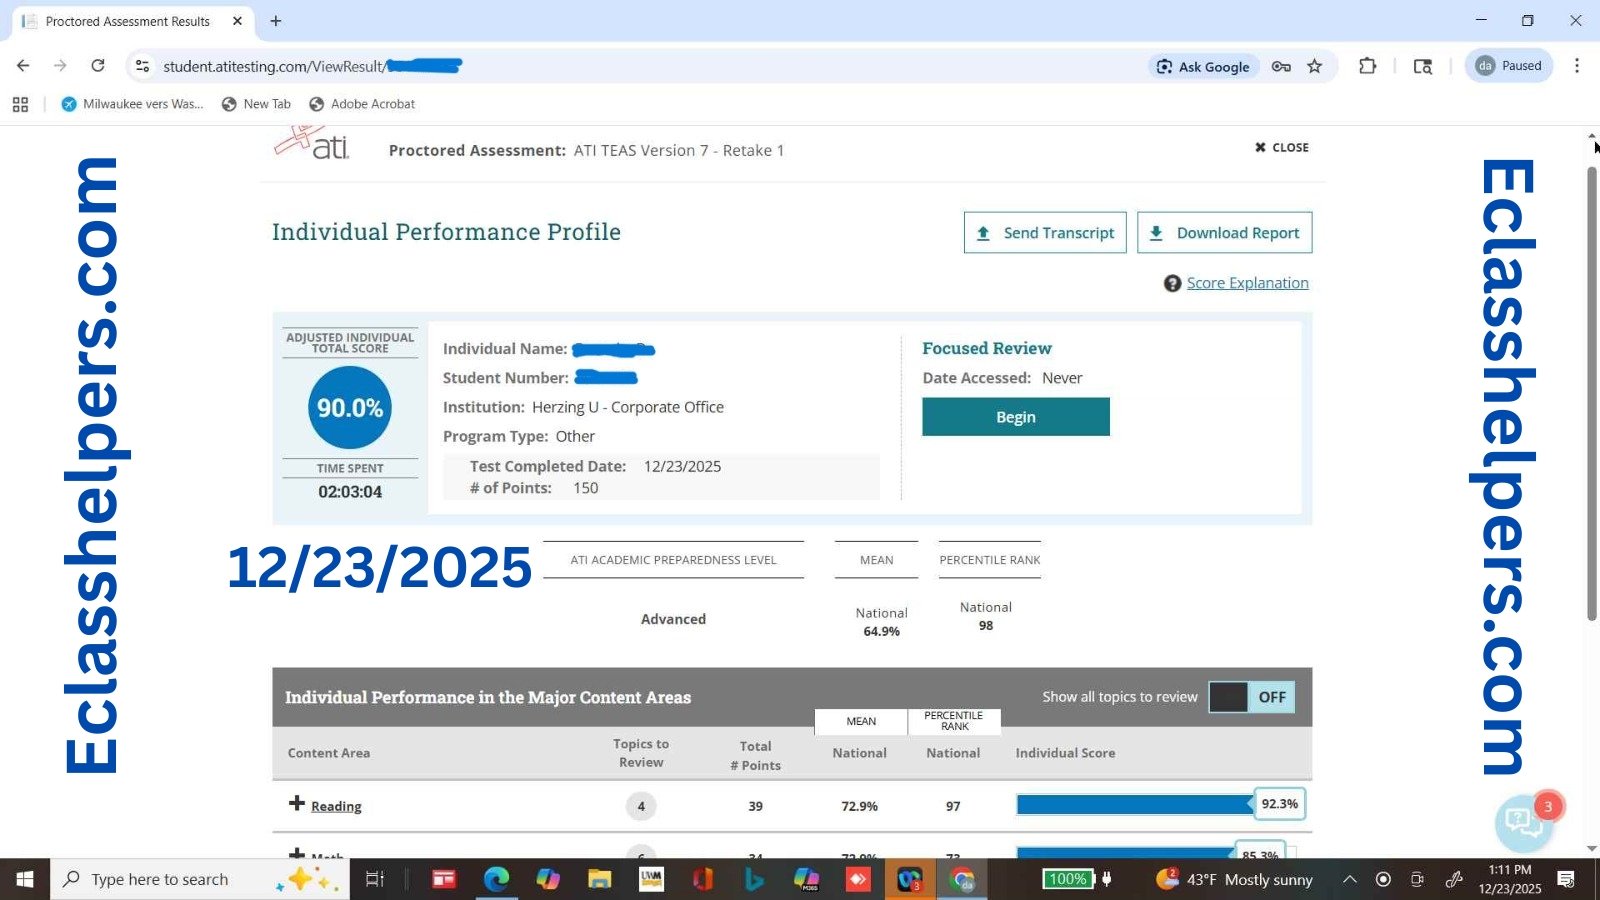This screenshot has width=1600, height=900.
Task: Open File Explorer from the taskbar
Action: [599, 879]
